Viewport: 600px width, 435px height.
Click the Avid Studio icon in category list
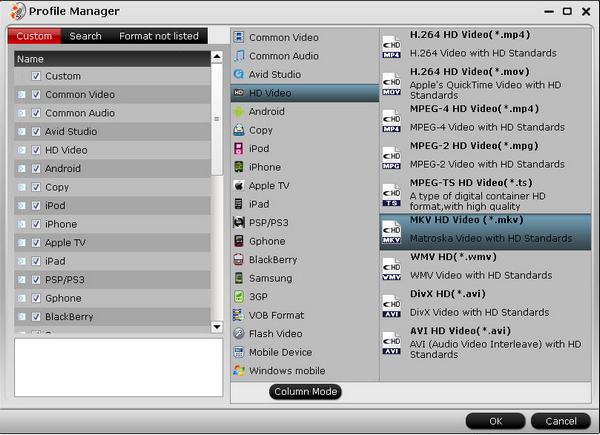coord(239,74)
